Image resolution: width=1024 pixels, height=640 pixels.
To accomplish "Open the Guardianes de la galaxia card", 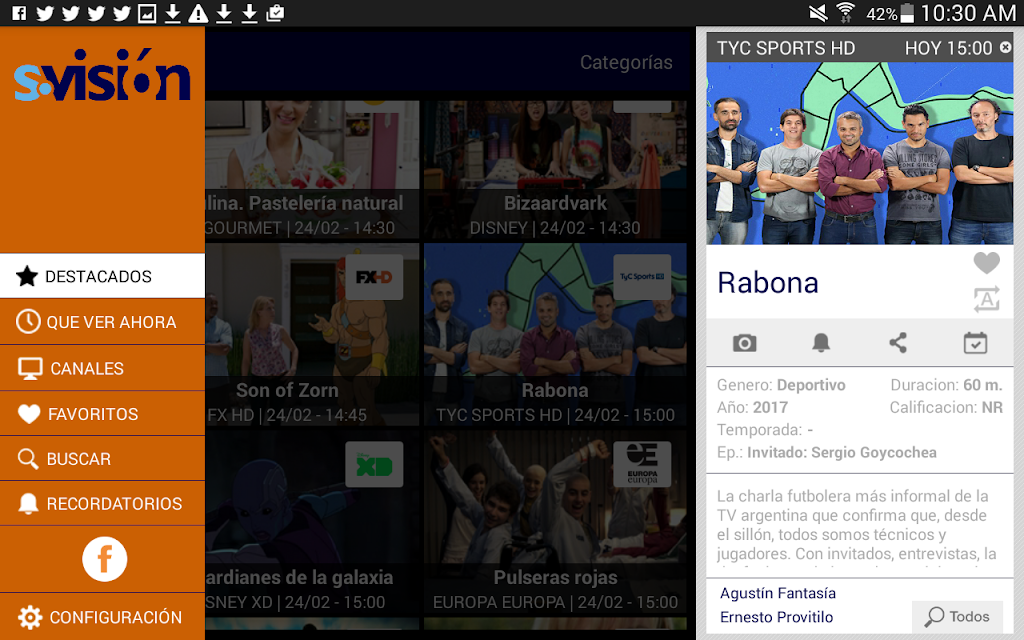I will point(312,522).
